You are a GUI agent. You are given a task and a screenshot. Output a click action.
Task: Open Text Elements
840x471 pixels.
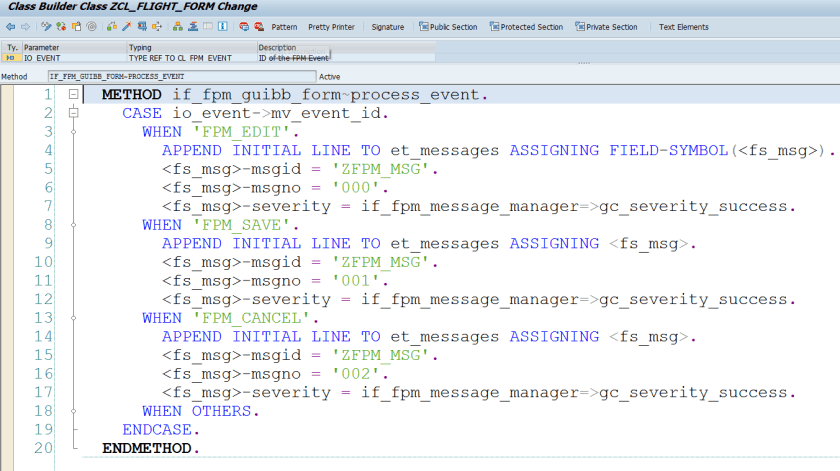[683, 27]
